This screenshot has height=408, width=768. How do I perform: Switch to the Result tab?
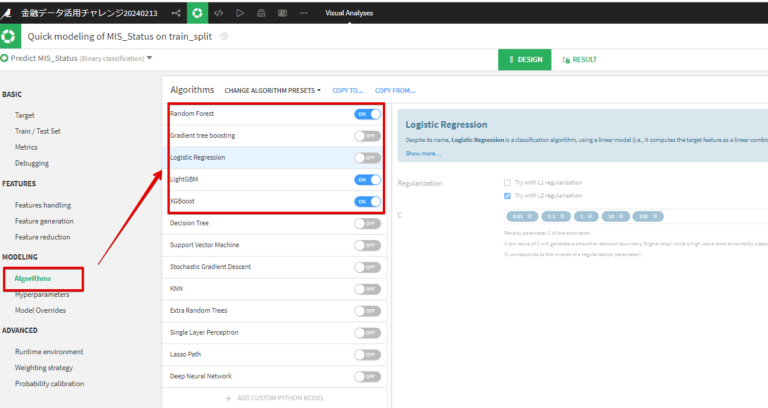point(579,59)
